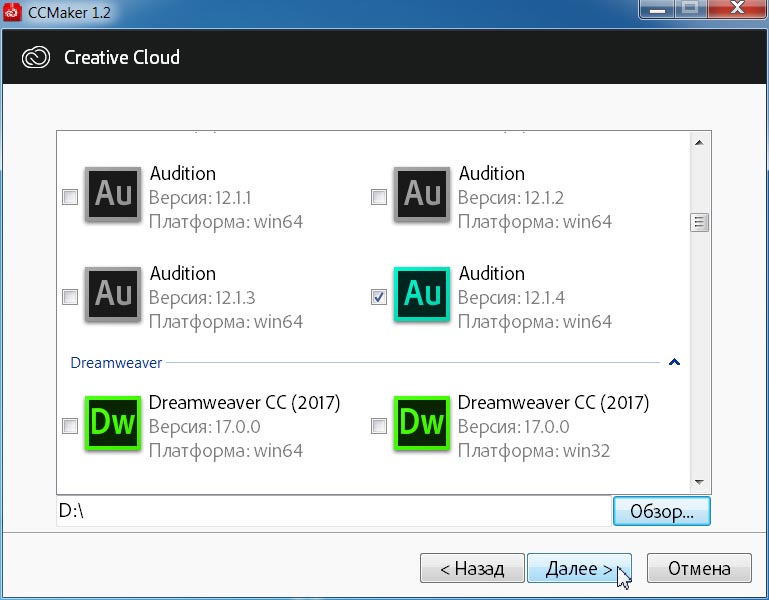Viewport: 769px width, 600px height.
Task: Click the Creative Cloud logo in header
Action: point(36,57)
